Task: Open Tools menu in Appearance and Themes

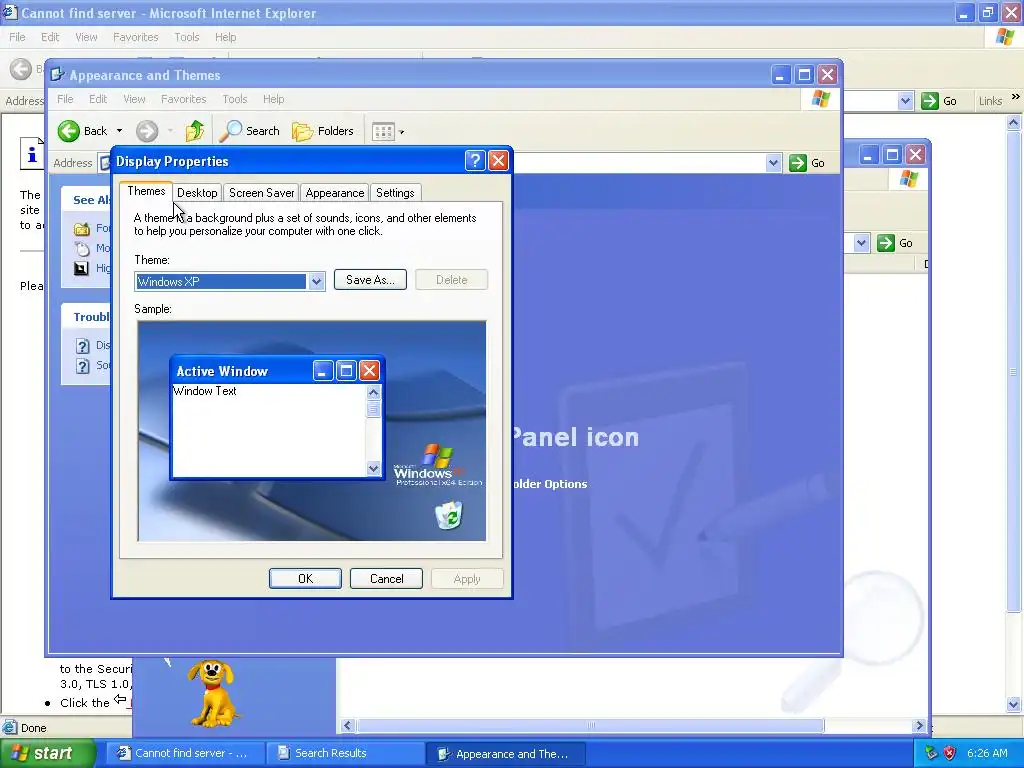Action: coord(234,99)
